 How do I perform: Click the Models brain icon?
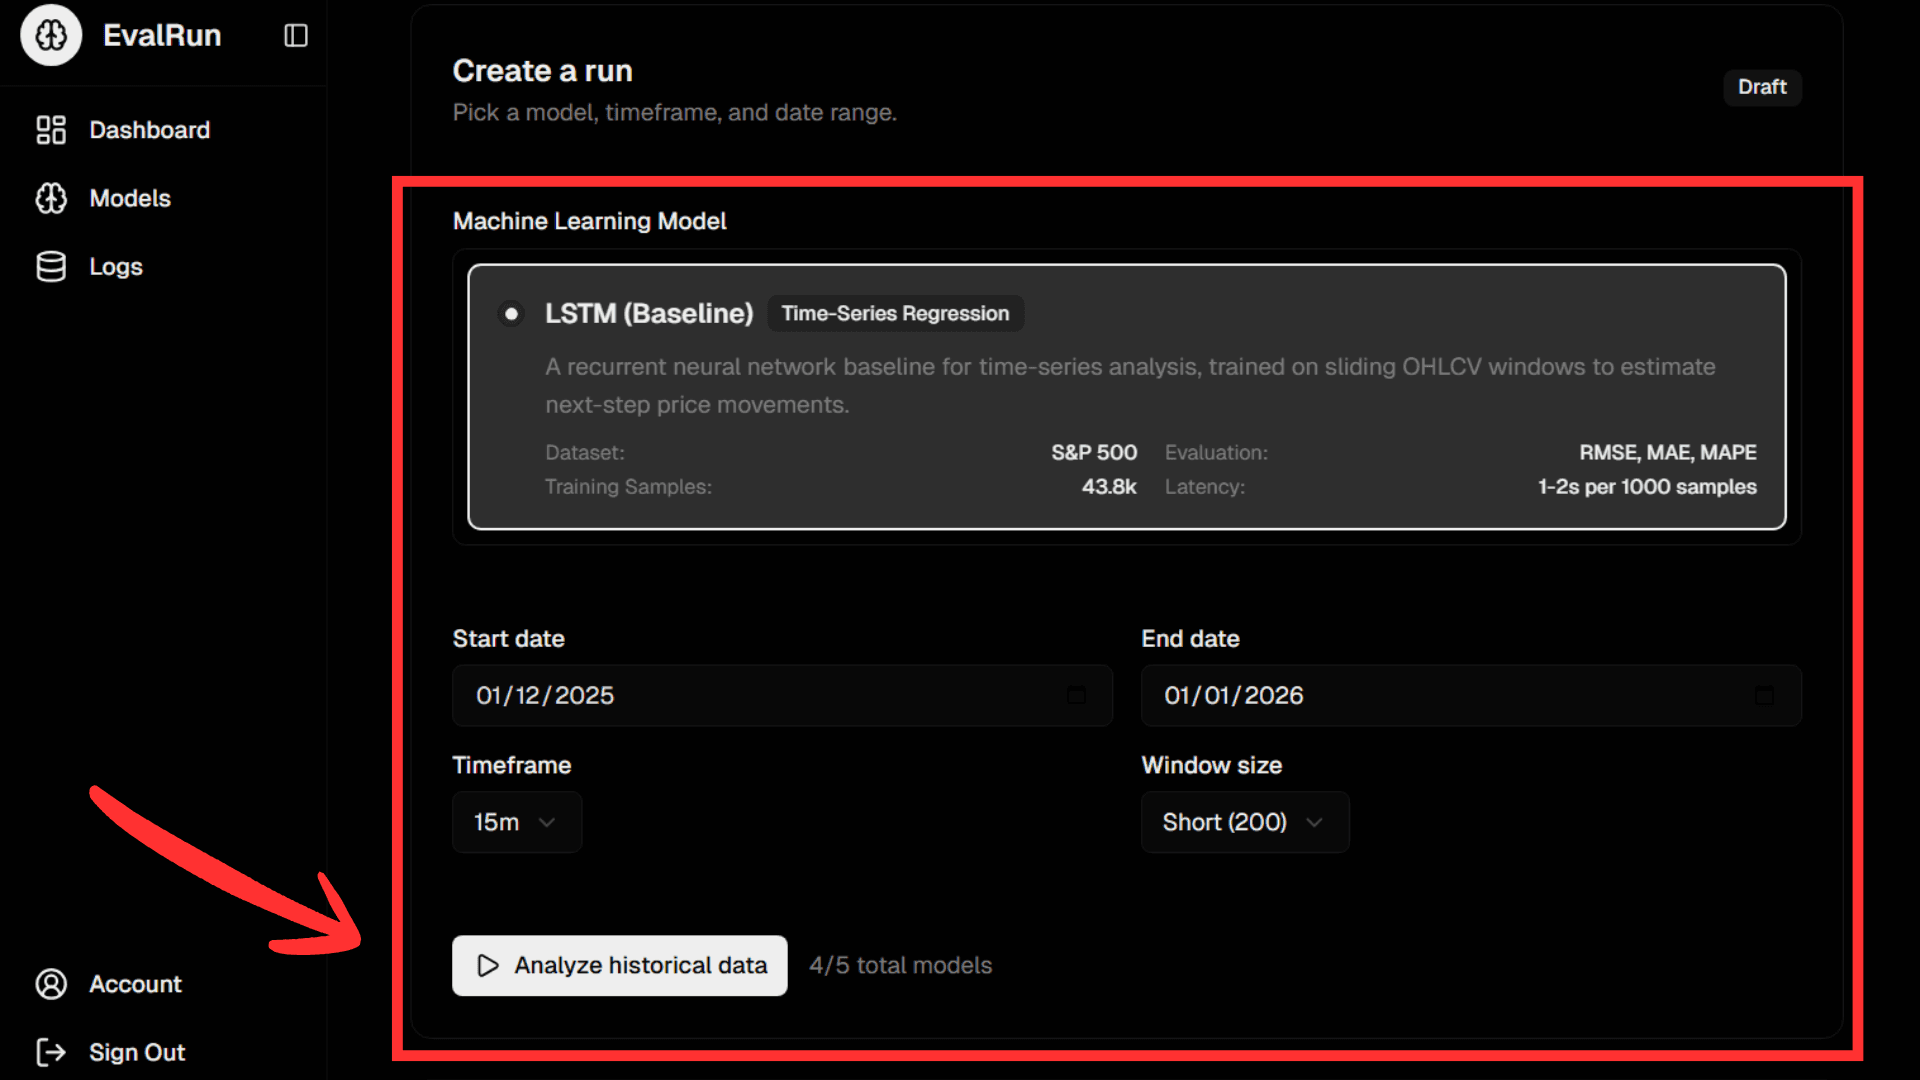(x=51, y=198)
